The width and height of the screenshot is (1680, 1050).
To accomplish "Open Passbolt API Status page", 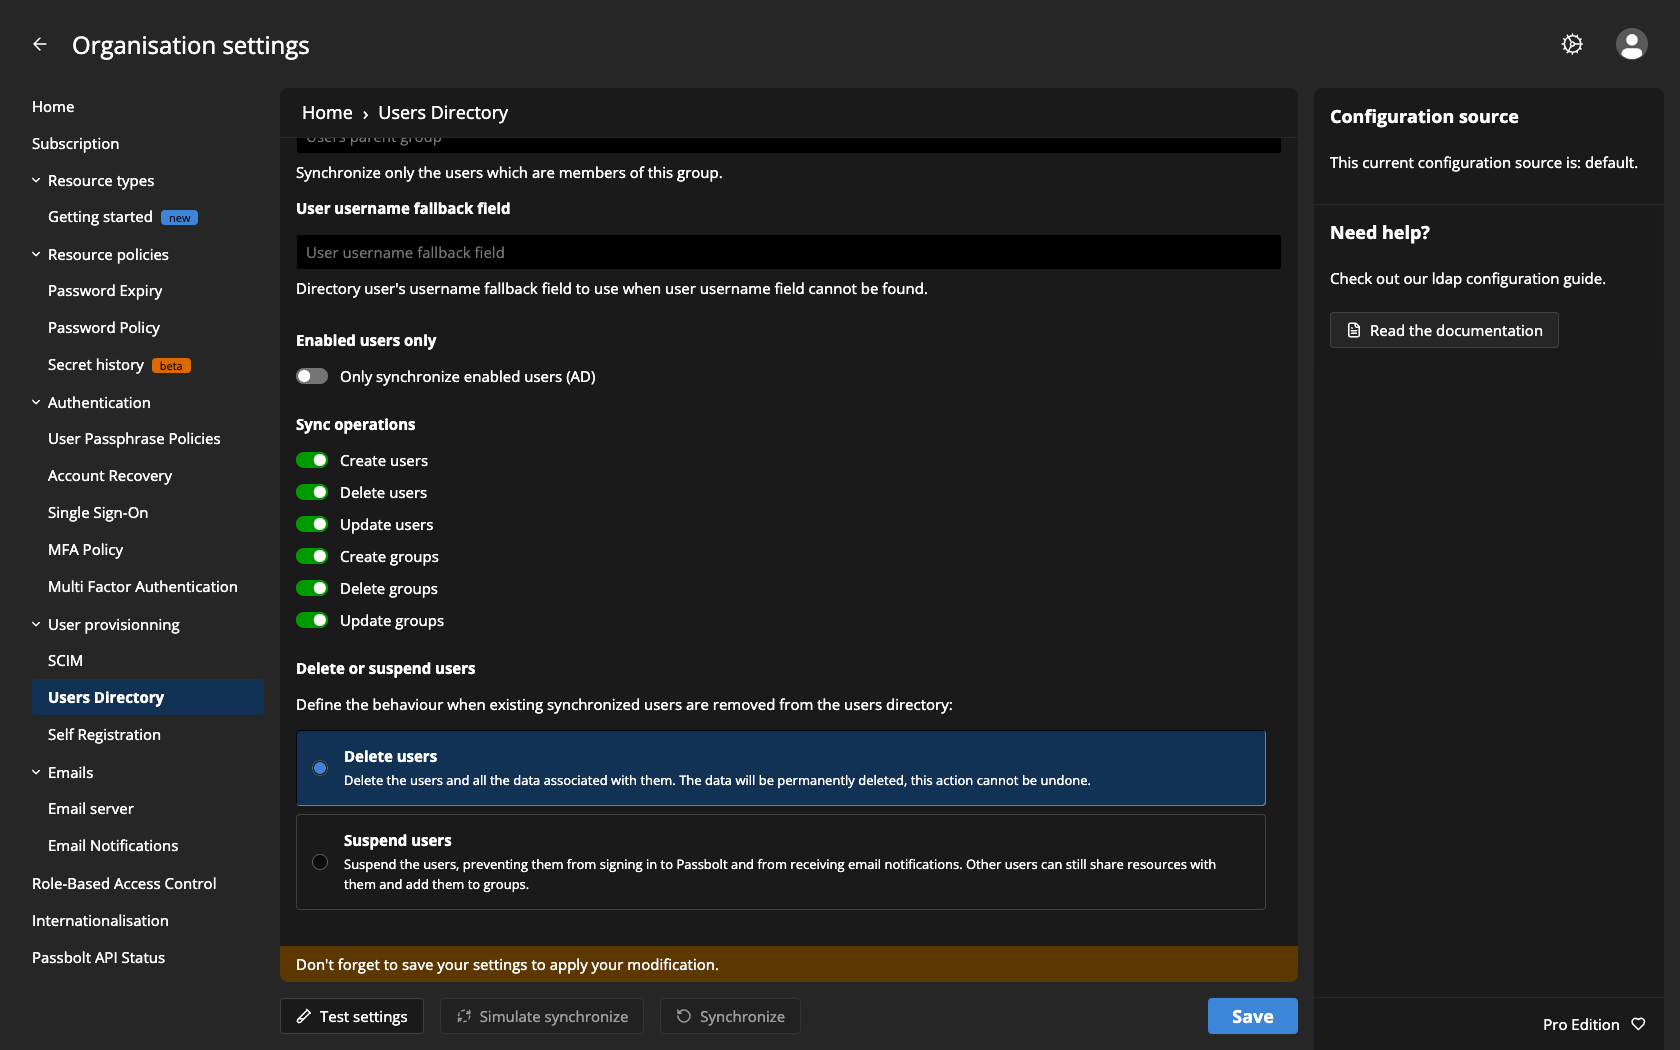I will point(98,957).
